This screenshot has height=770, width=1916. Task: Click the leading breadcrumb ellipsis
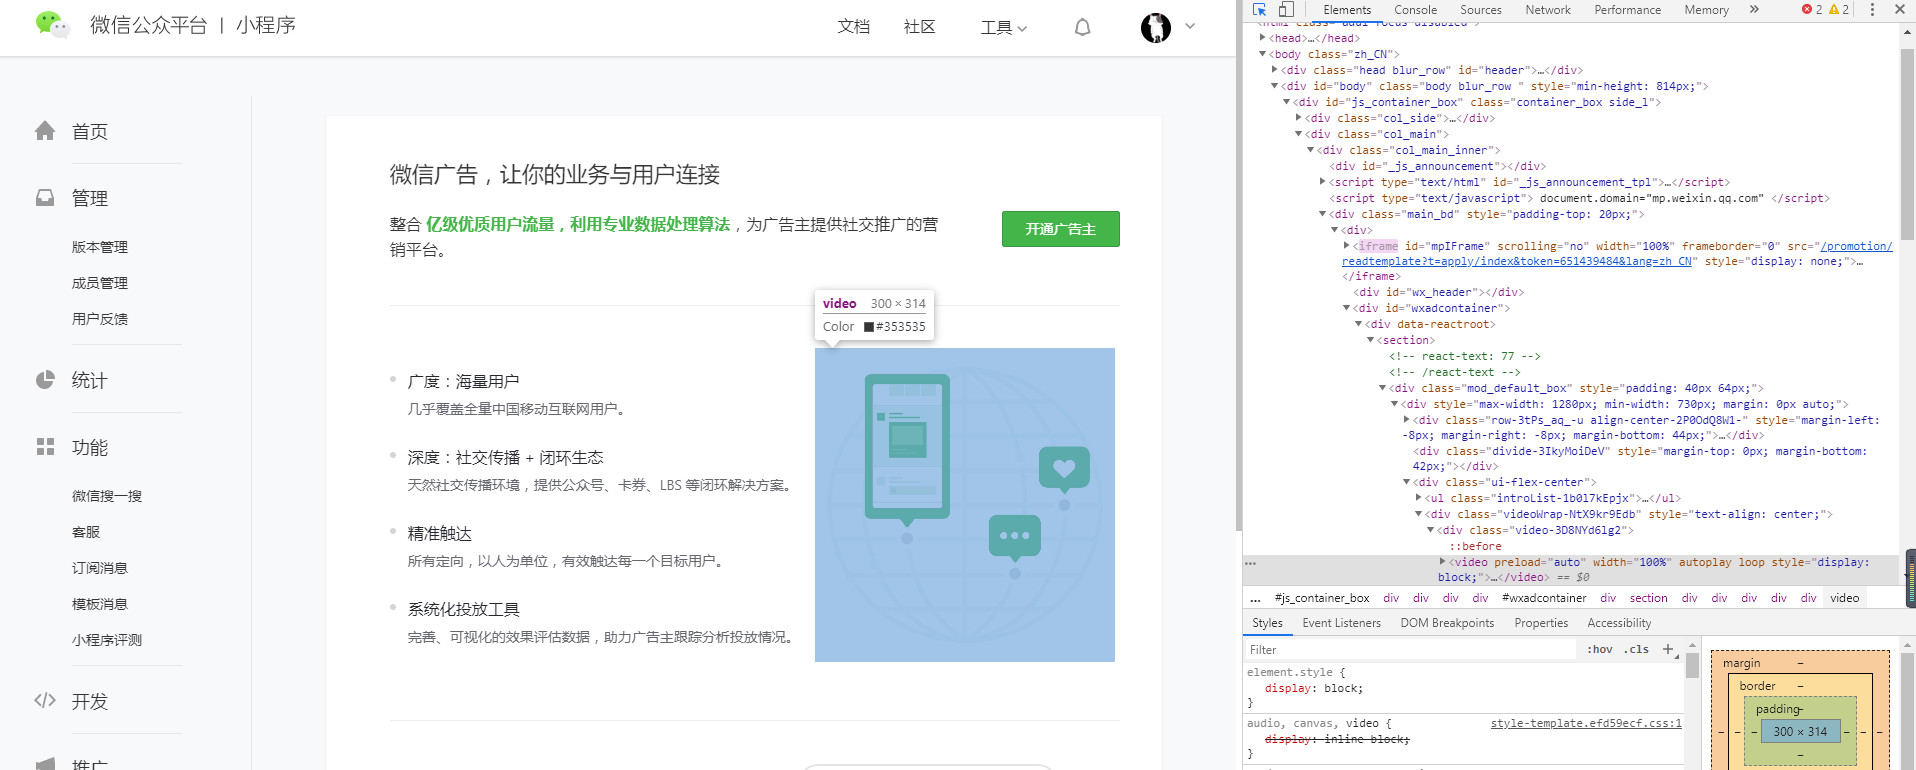point(1255,598)
